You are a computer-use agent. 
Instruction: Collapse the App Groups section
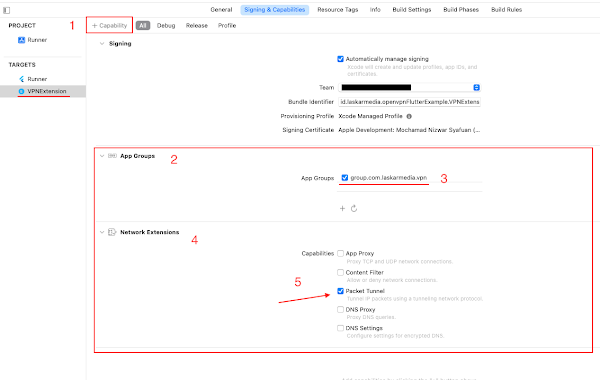coord(102,156)
